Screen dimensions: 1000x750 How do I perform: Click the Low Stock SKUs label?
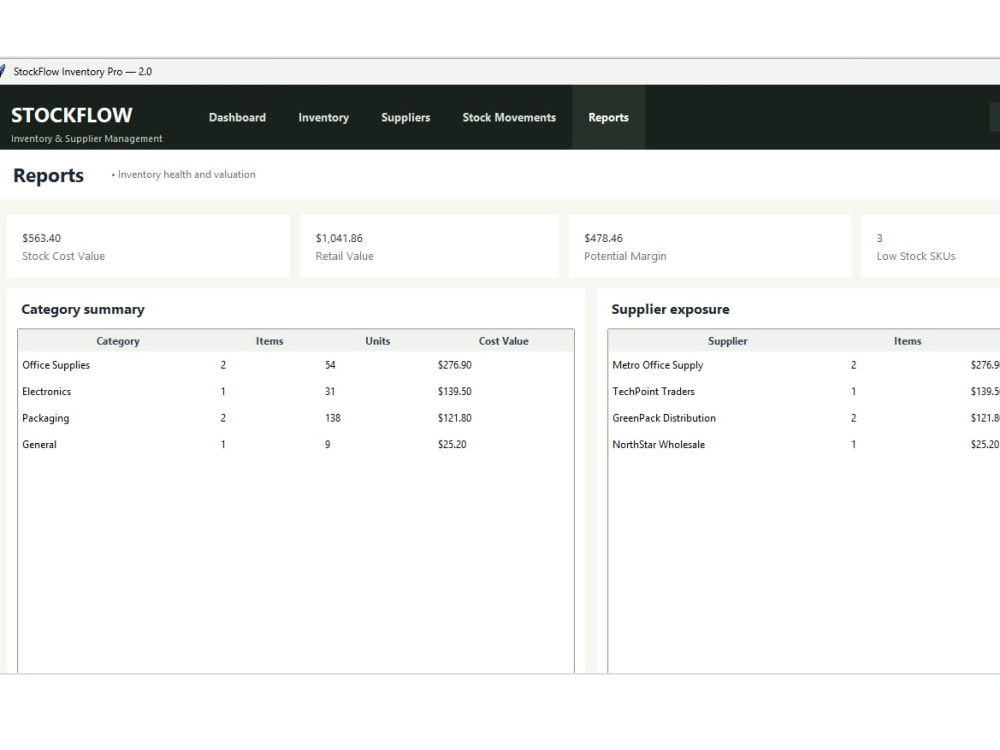click(x=916, y=256)
